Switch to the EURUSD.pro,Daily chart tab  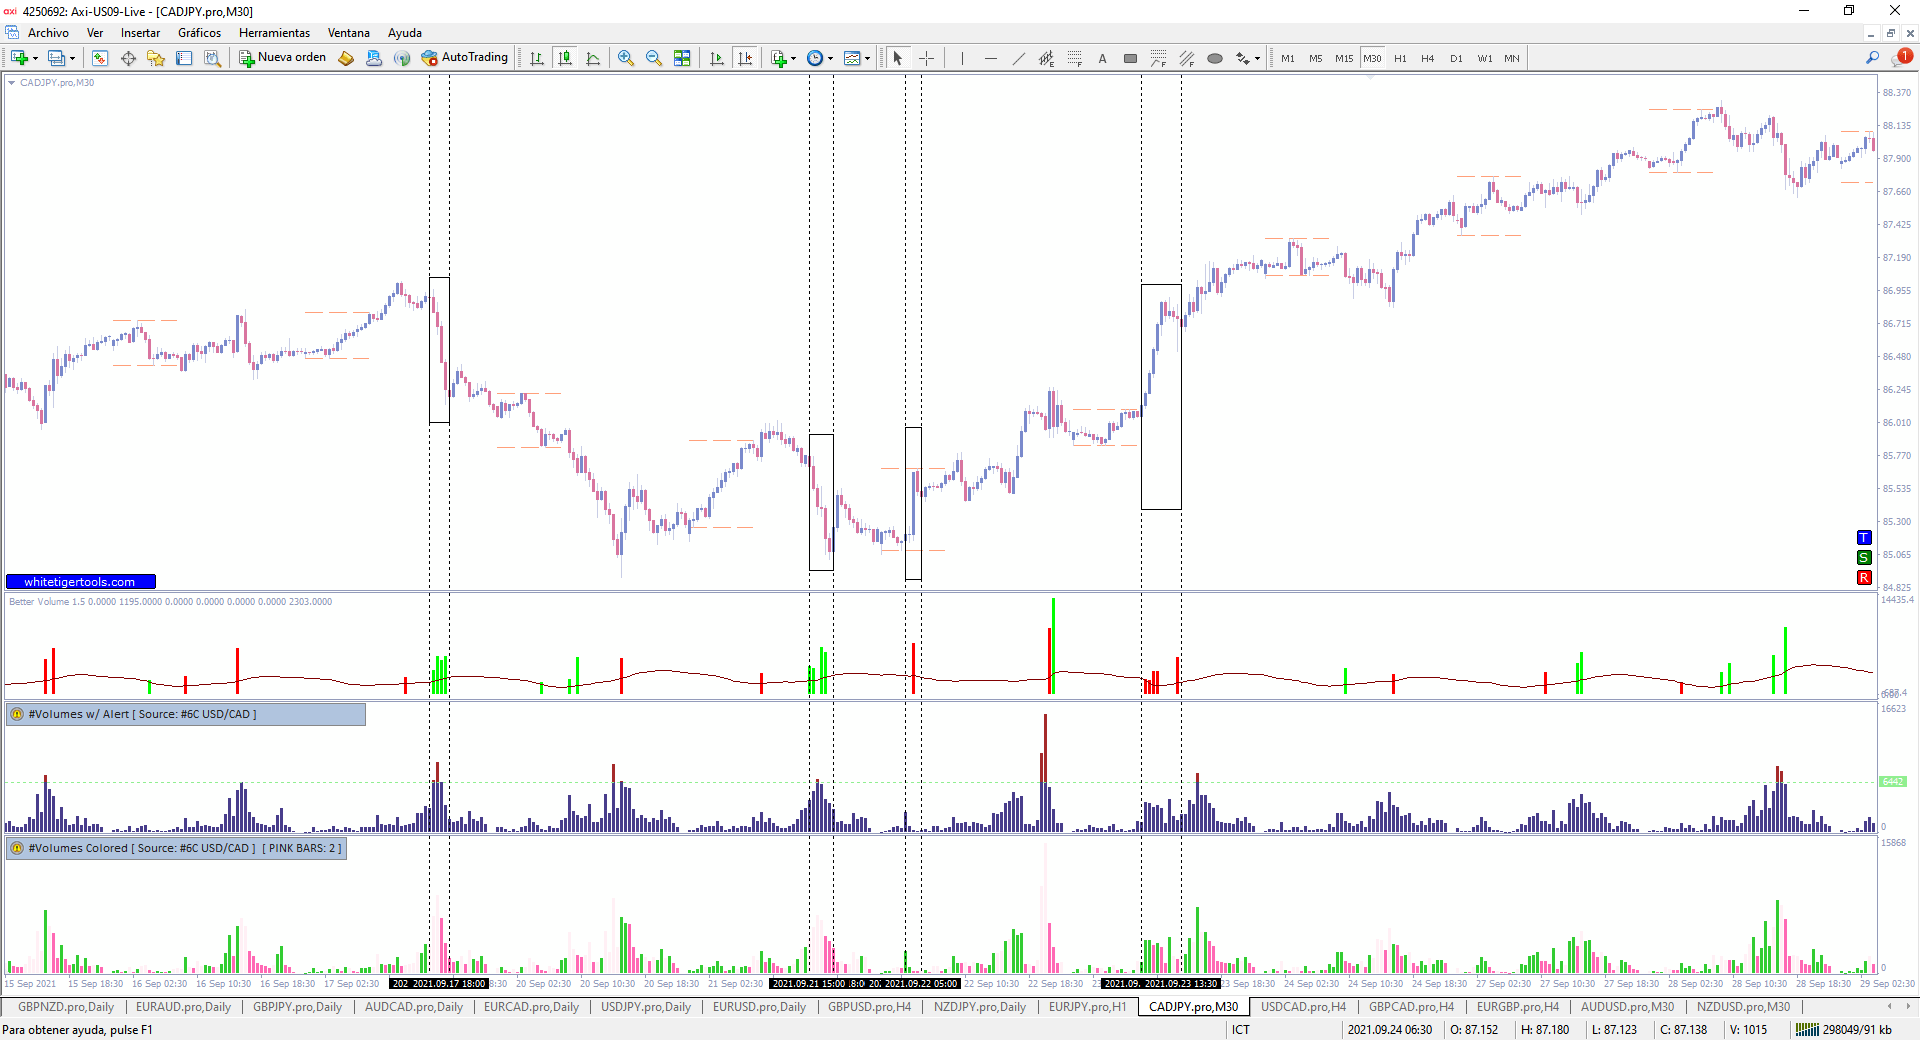759,1007
